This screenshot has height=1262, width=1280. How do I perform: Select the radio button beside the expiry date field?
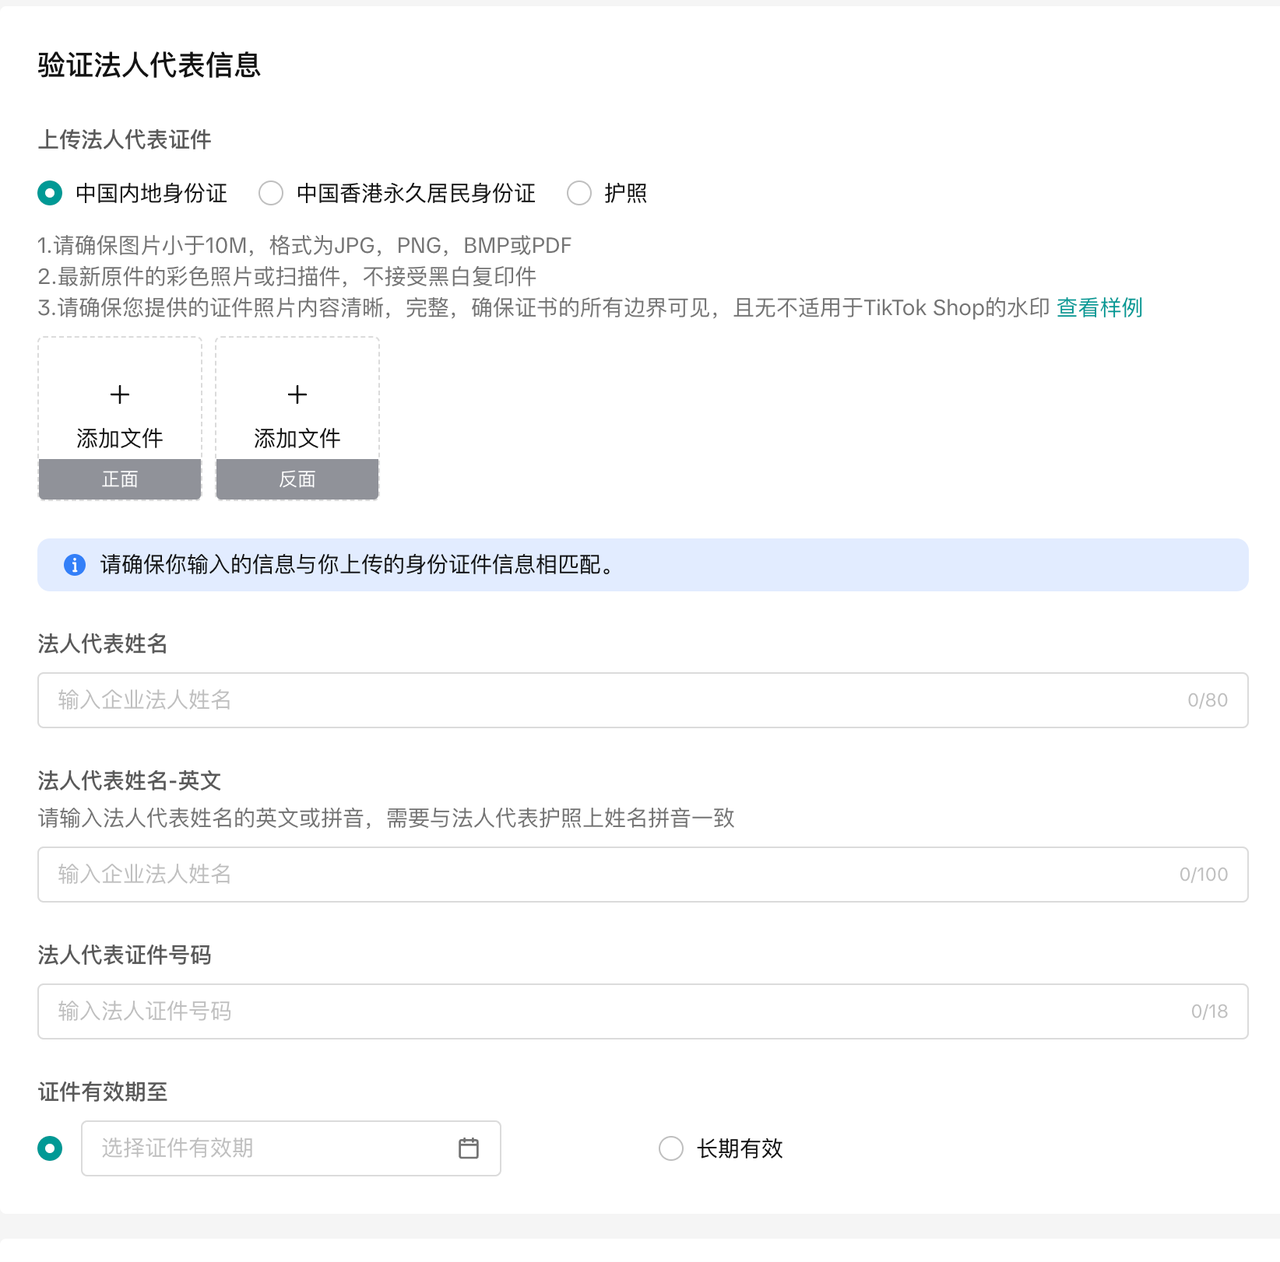tap(50, 1148)
